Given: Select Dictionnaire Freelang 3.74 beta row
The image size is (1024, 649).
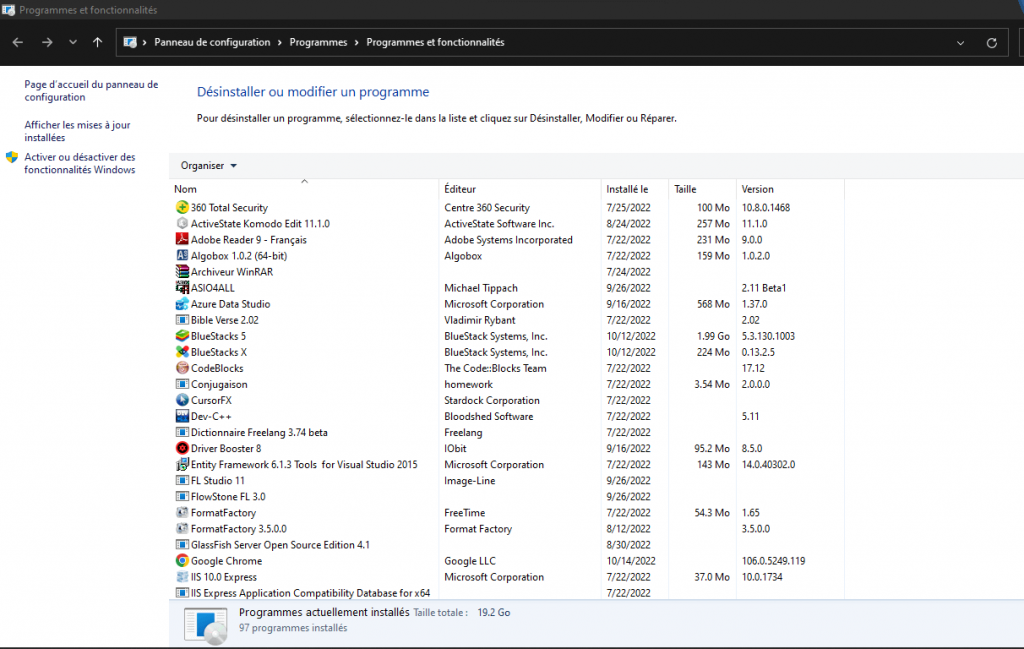Looking at the screenshot, I should [x=506, y=432].
